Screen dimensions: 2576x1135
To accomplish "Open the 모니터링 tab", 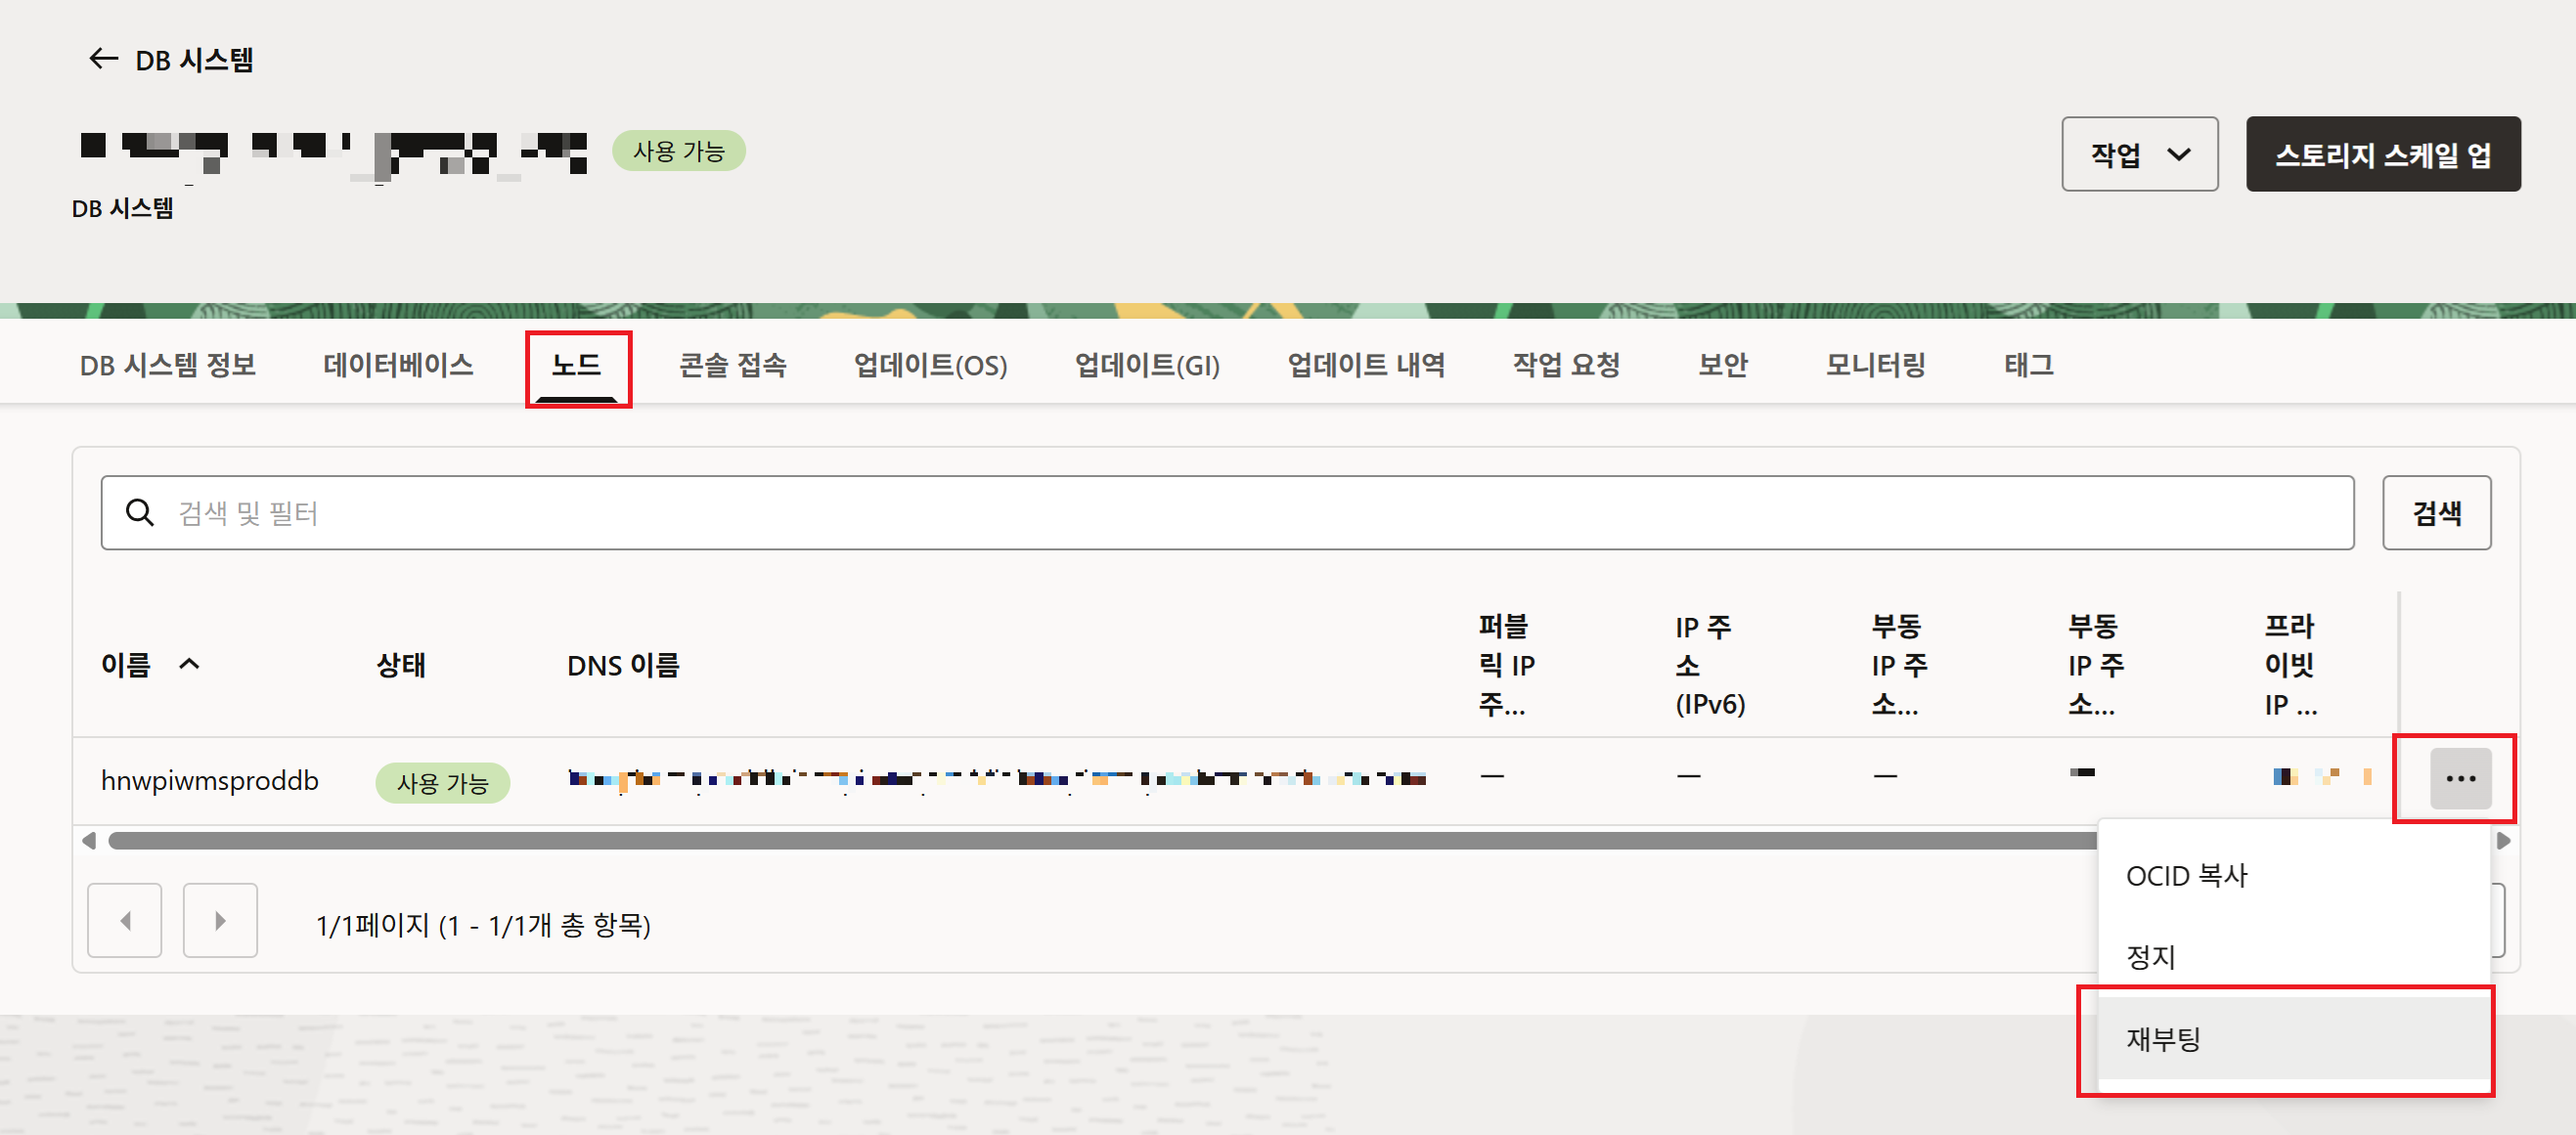I will 1875,365.
